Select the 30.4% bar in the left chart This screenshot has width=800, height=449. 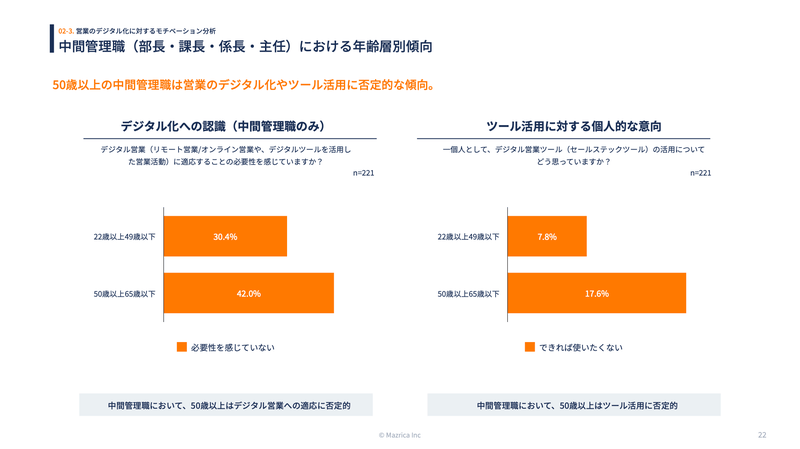coord(225,237)
